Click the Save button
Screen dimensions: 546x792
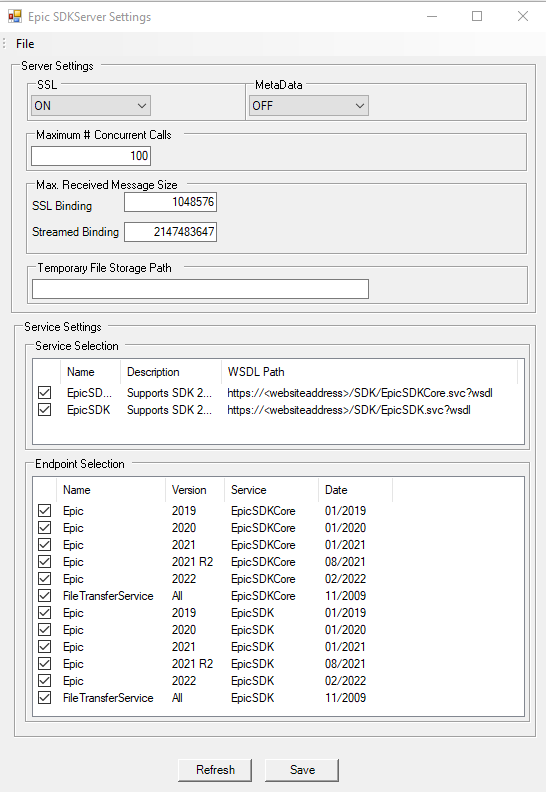(302, 770)
